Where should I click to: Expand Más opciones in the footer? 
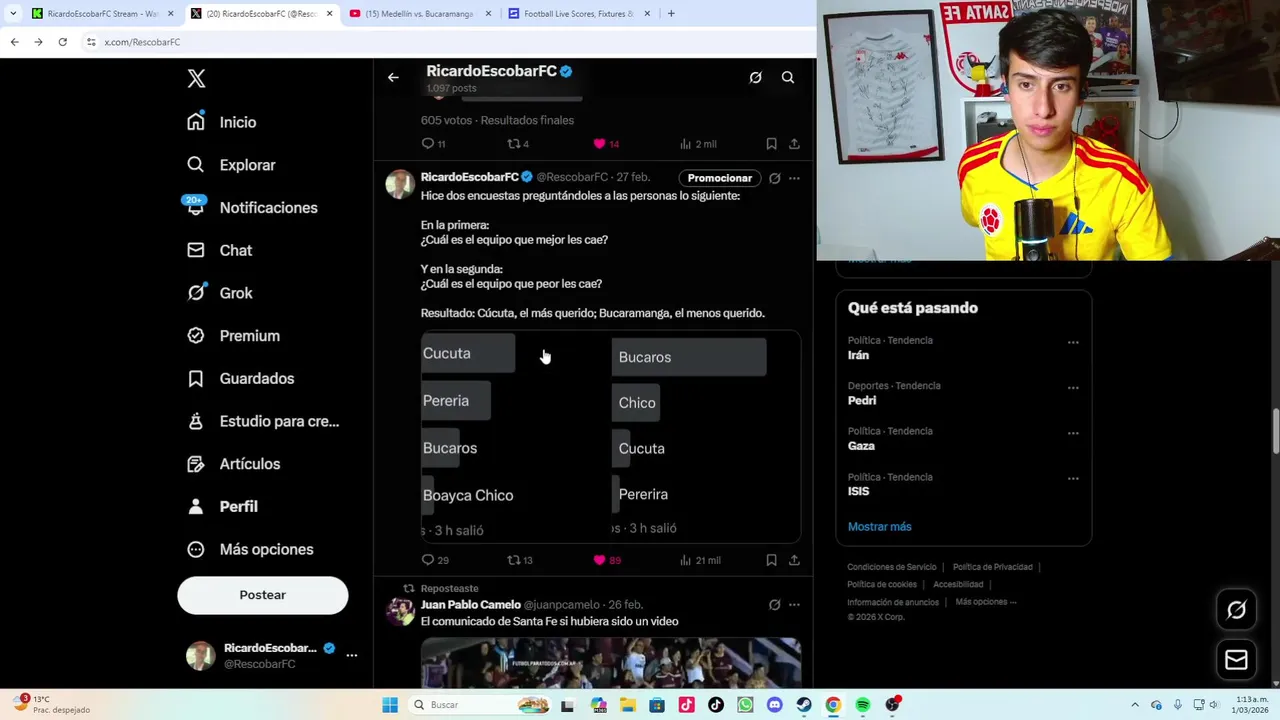[x=986, y=602]
